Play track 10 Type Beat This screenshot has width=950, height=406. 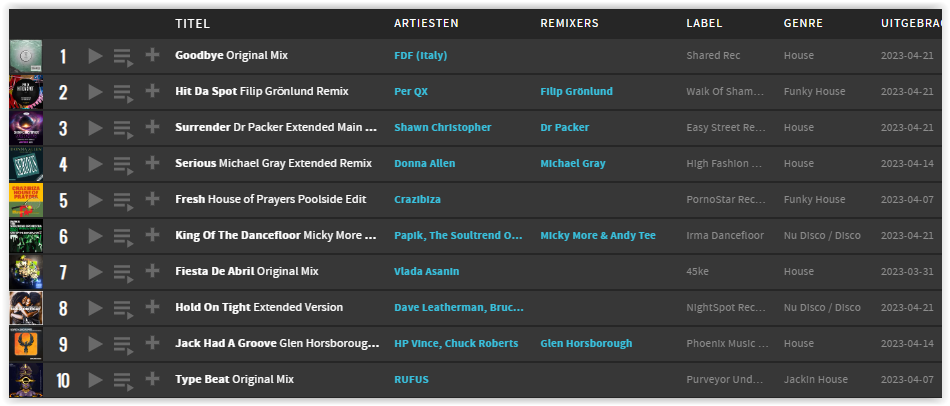click(x=95, y=380)
